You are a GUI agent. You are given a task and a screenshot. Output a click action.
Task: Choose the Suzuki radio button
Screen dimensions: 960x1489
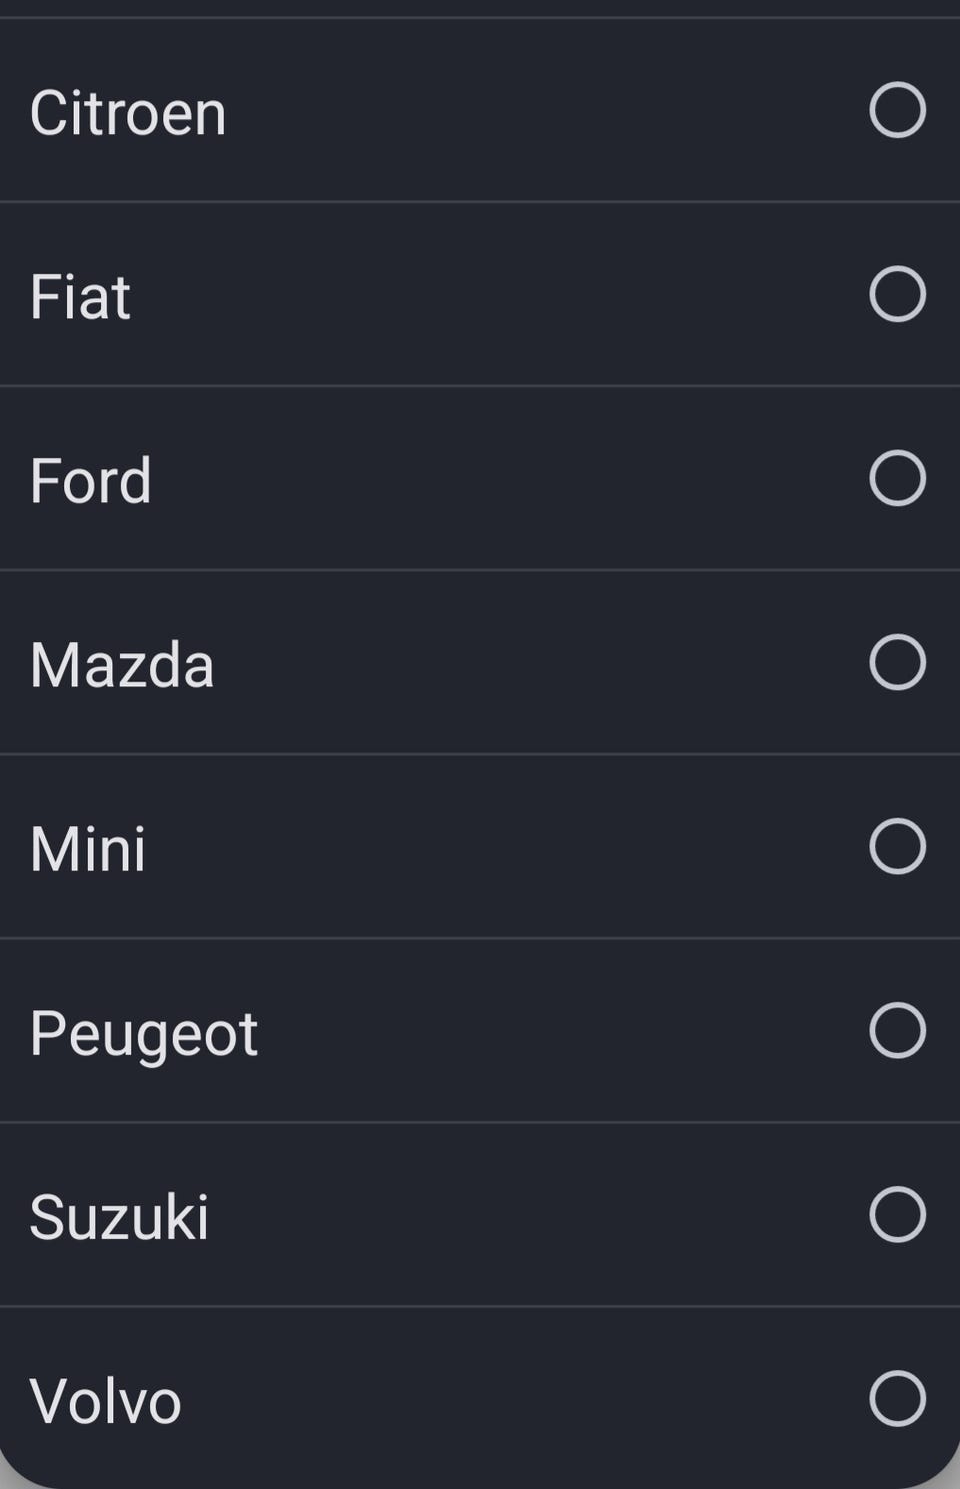tap(897, 1214)
